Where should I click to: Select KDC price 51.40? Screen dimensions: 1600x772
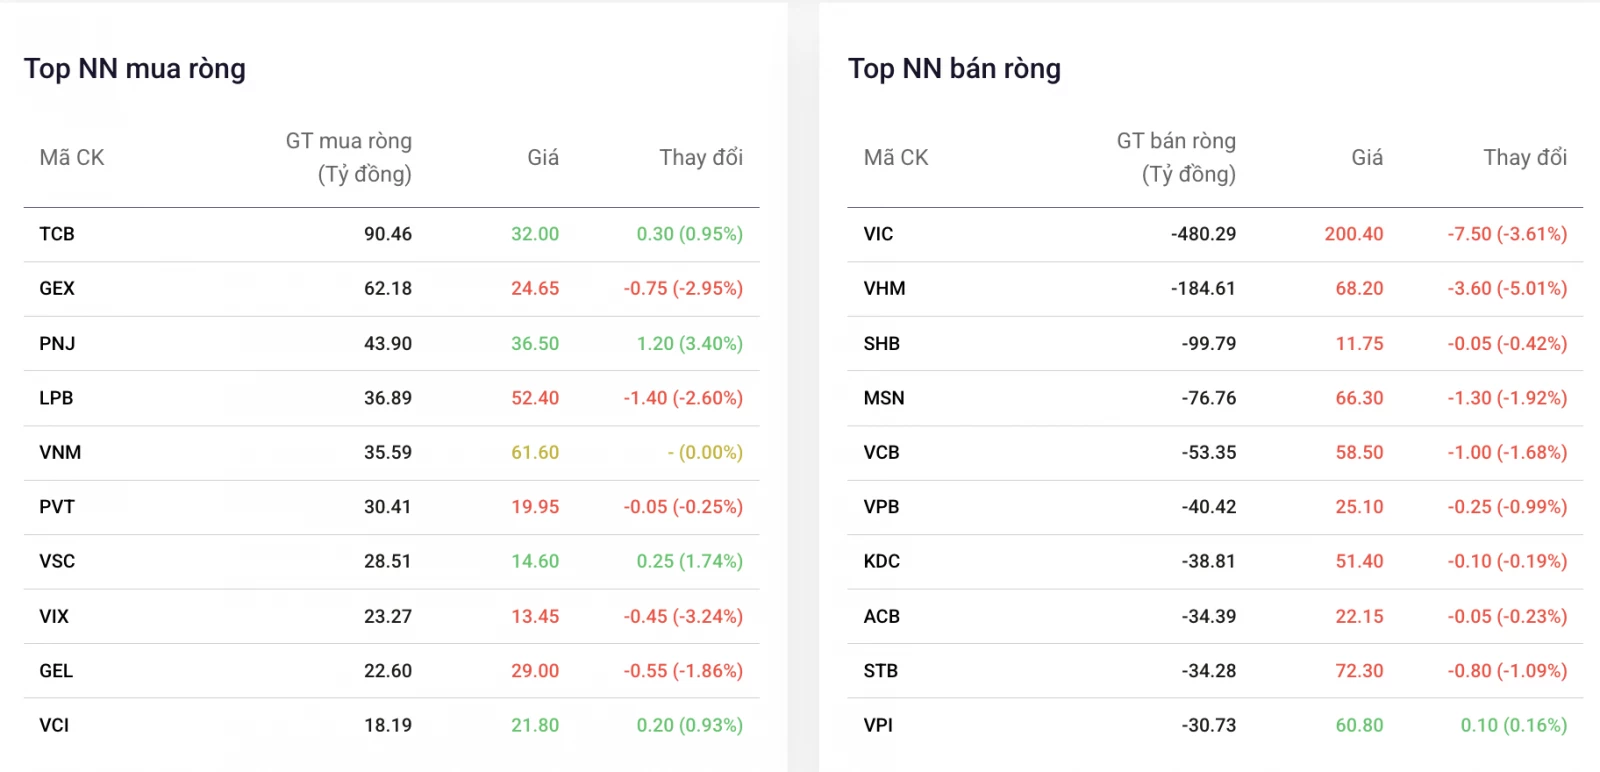(x=1359, y=562)
